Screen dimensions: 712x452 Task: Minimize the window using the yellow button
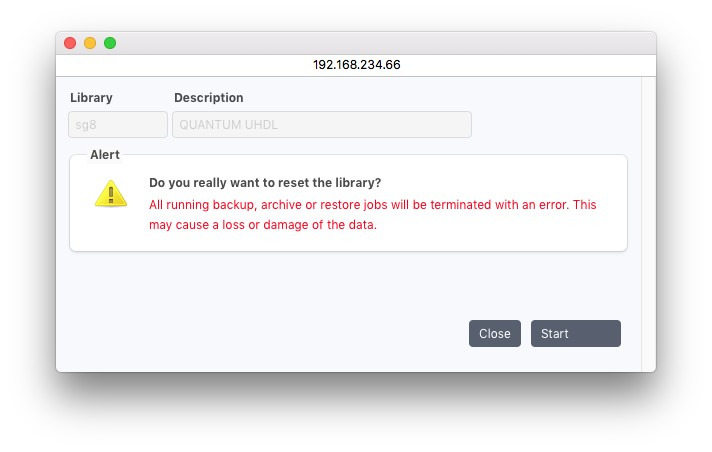pos(90,43)
